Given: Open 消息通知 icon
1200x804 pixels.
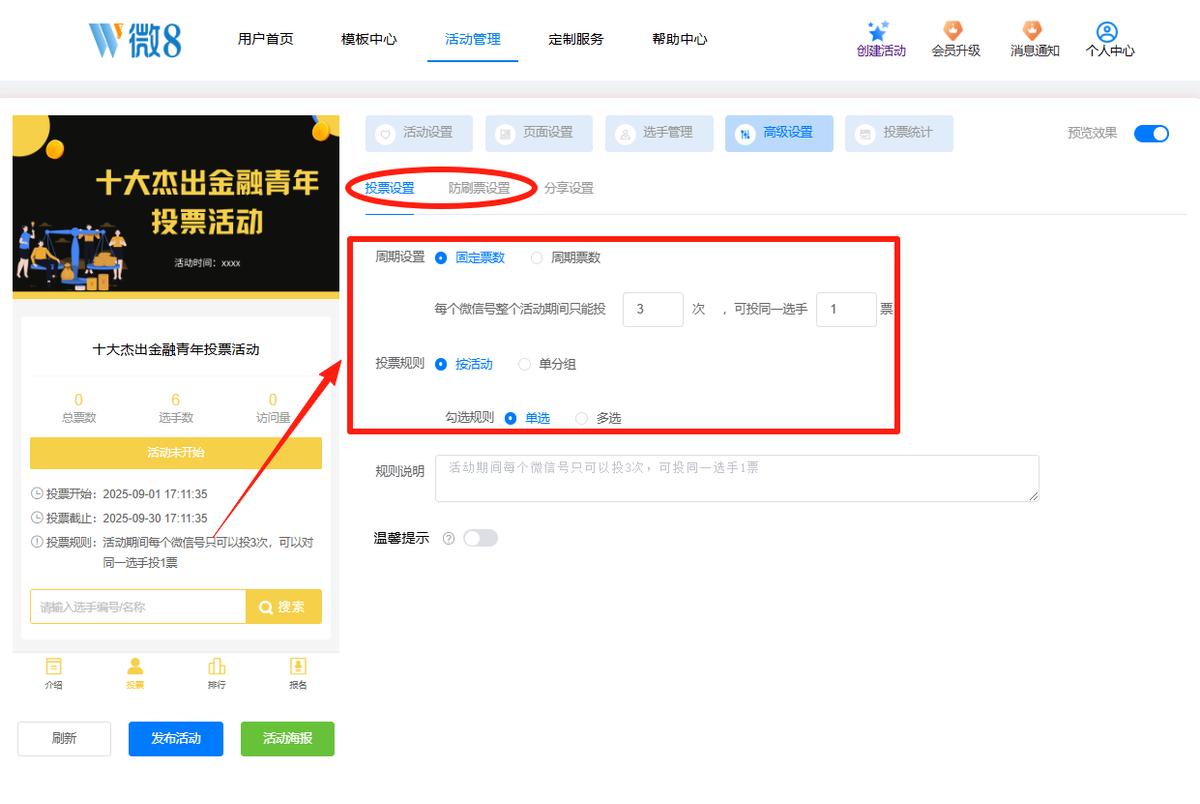Looking at the screenshot, I should point(1032,31).
